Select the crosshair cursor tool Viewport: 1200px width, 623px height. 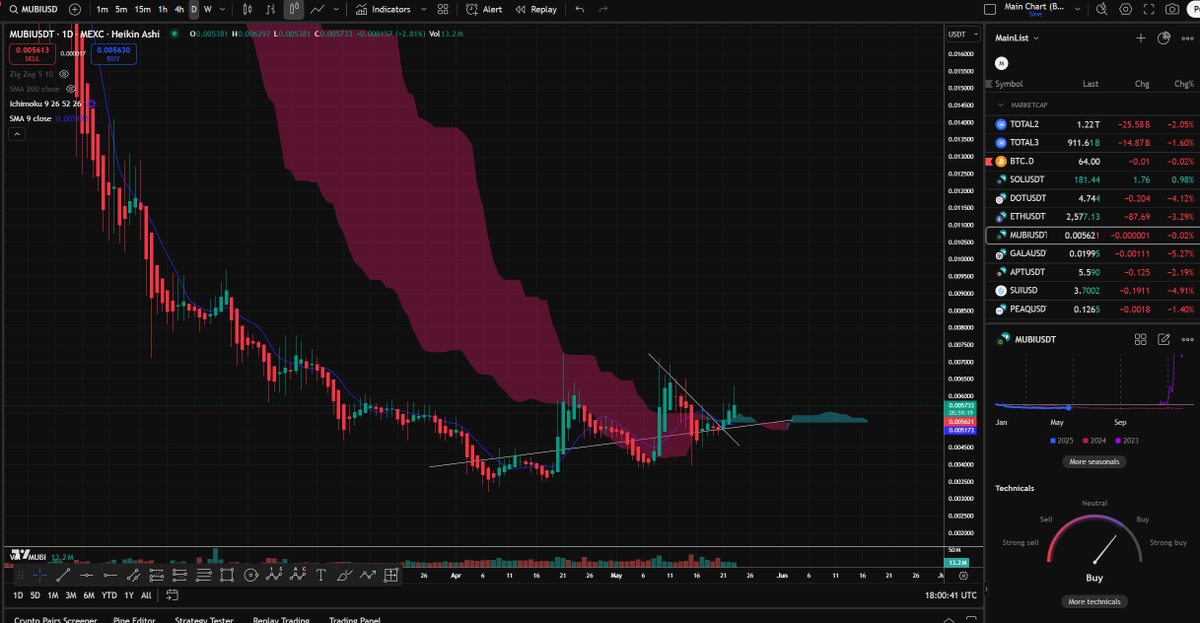[39, 575]
